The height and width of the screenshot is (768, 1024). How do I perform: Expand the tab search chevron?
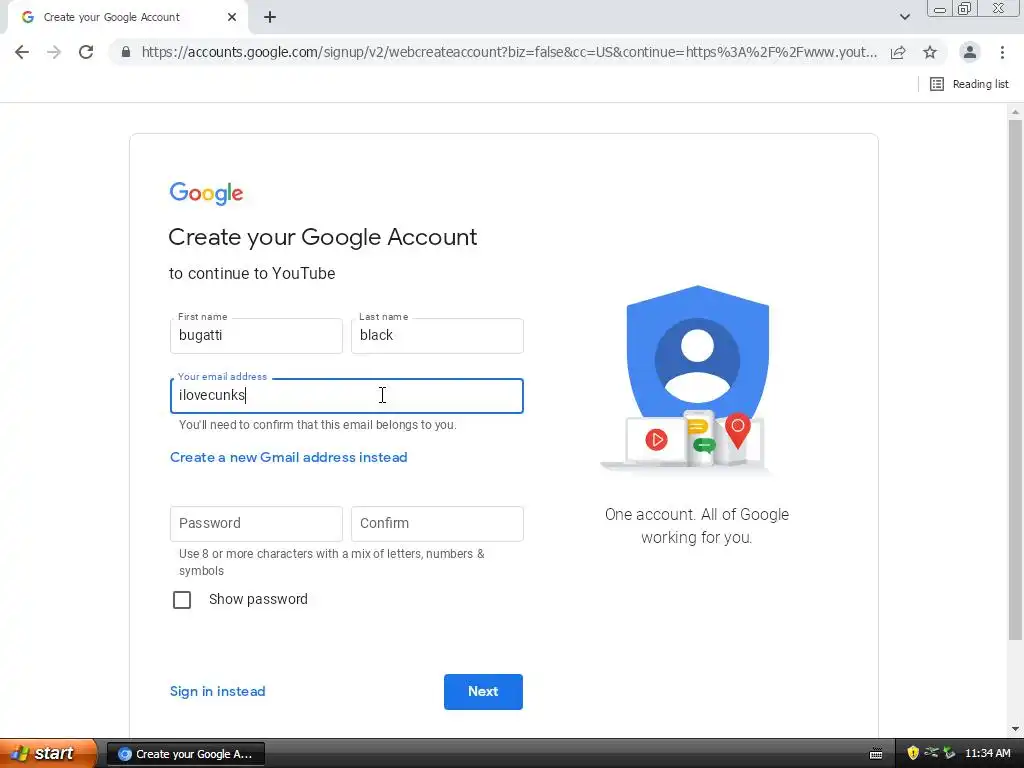(904, 17)
